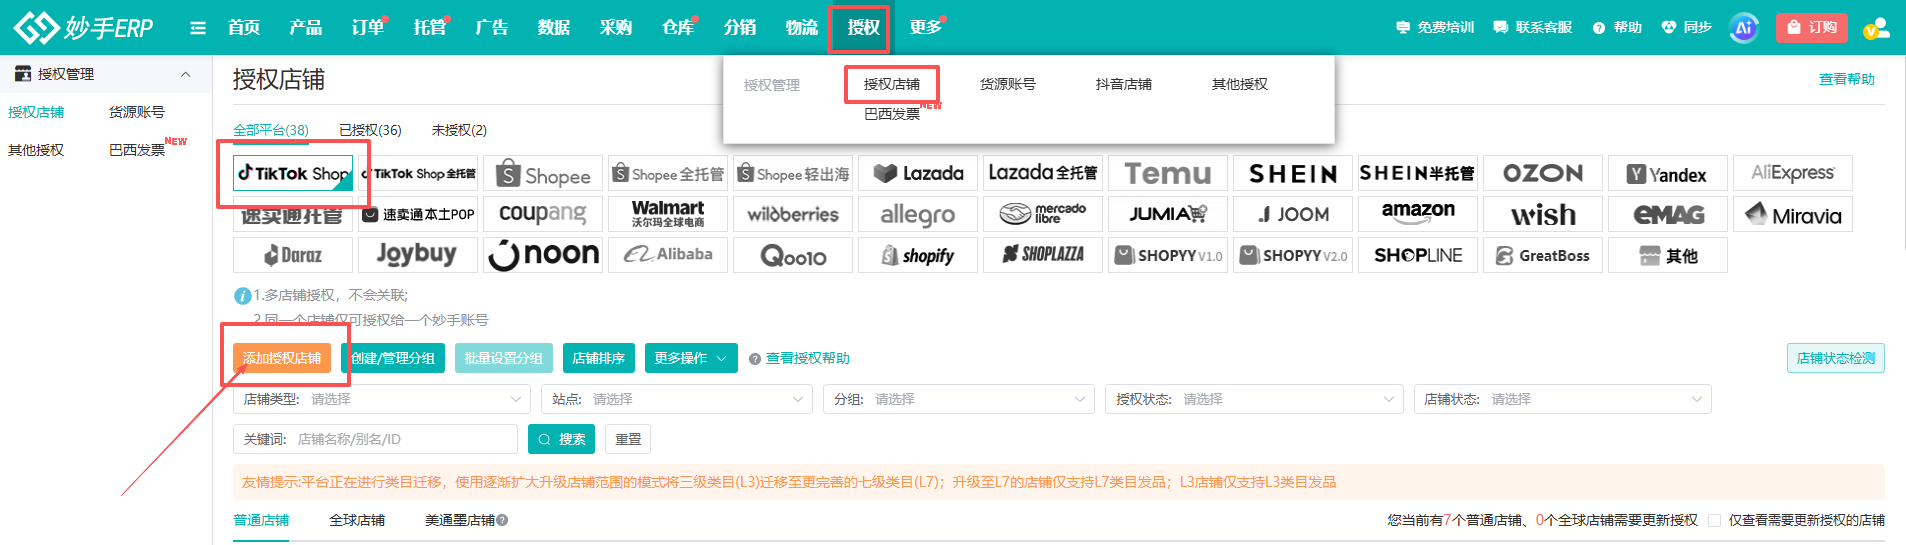Select the Coupang platform tile

(x=543, y=214)
